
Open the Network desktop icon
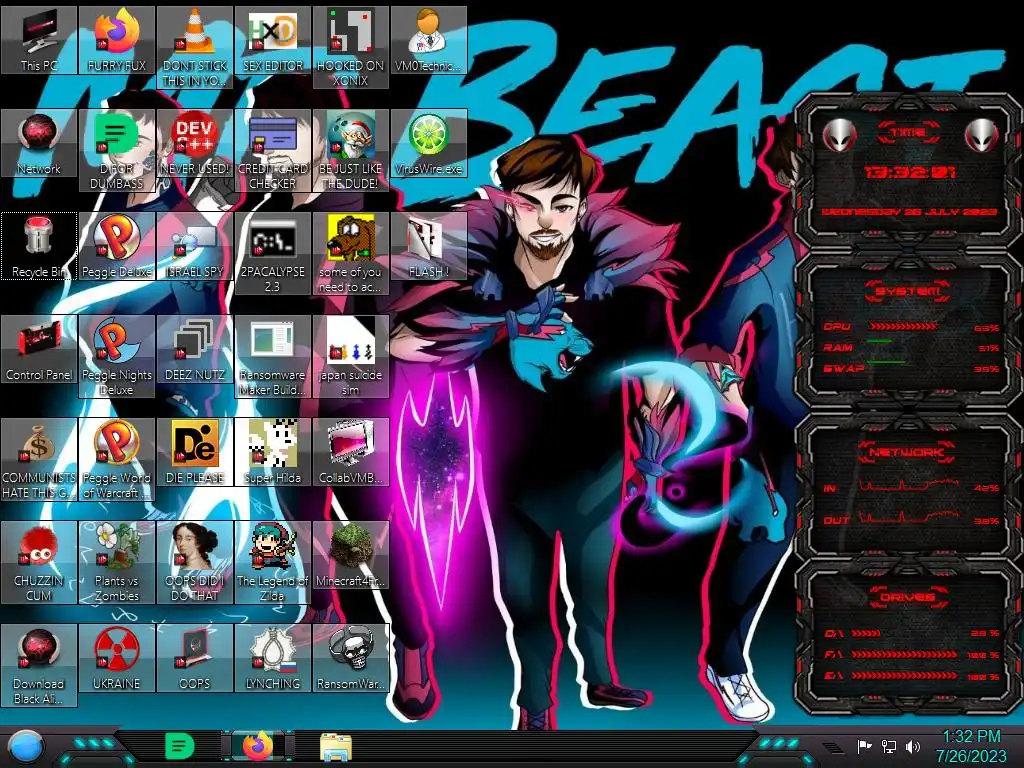pyautogui.click(x=39, y=143)
